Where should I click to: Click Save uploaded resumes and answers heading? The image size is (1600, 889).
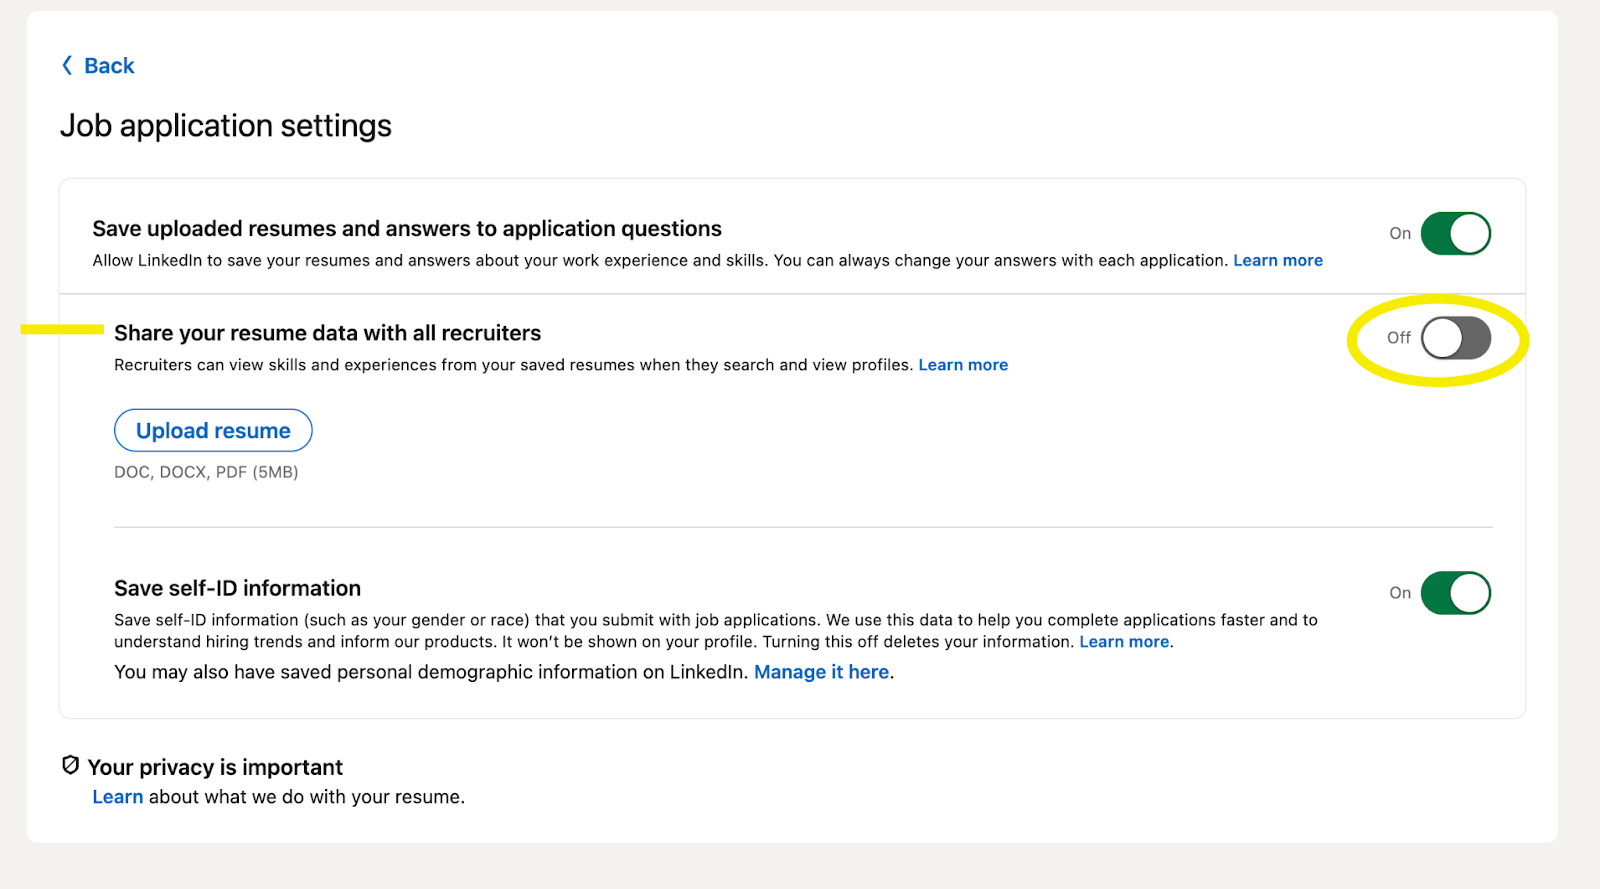tap(407, 229)
